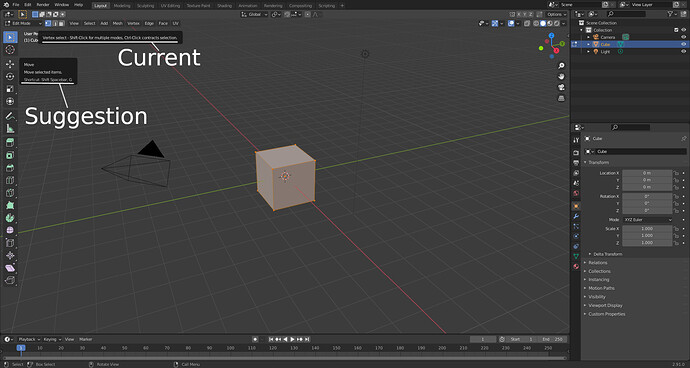The image size is (690, 368).
Task: Select the Smooth tool
Action: coord(10,230)
